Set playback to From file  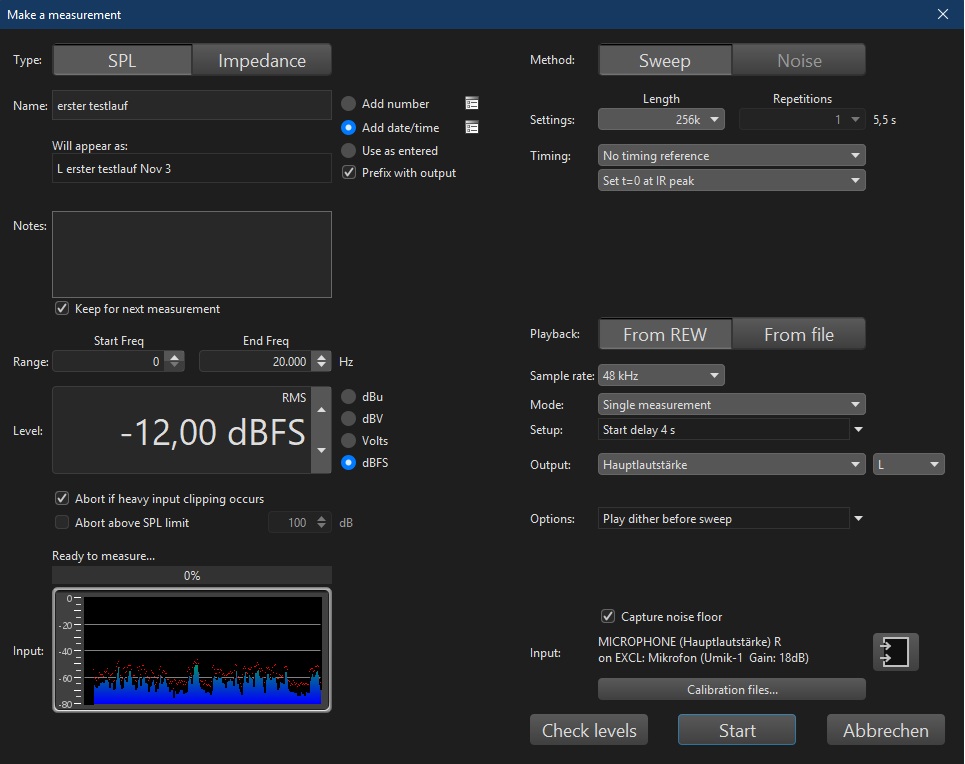pyautogui.click(x=799, y=334)
